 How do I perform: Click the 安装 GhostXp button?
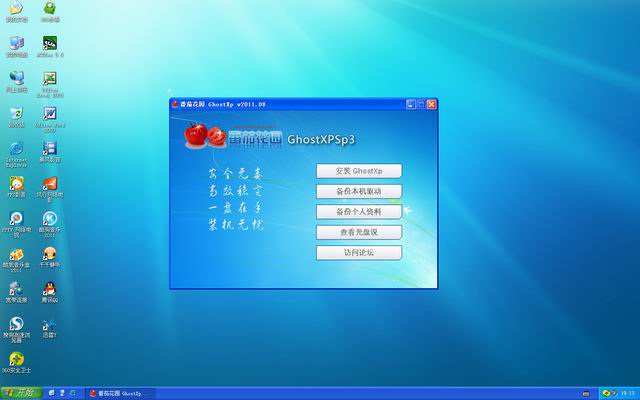click(359, 171)
